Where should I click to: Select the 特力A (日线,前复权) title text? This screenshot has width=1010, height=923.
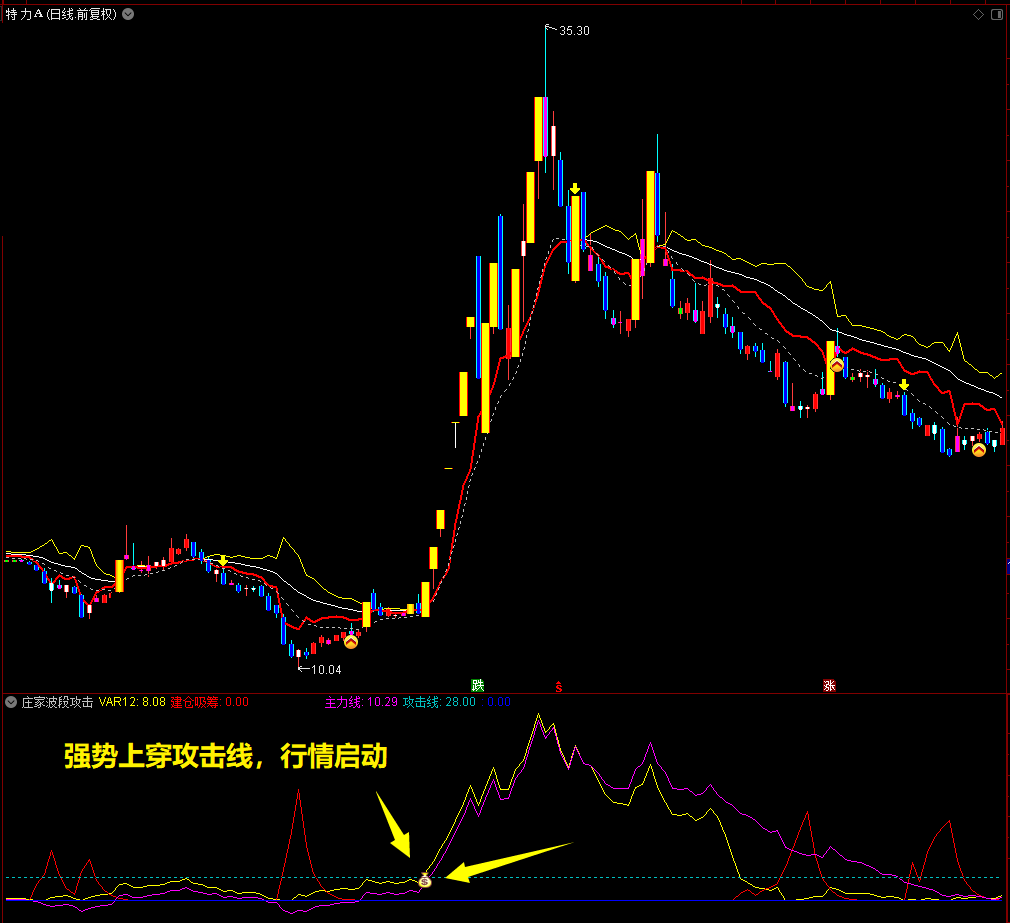(61, 14)
